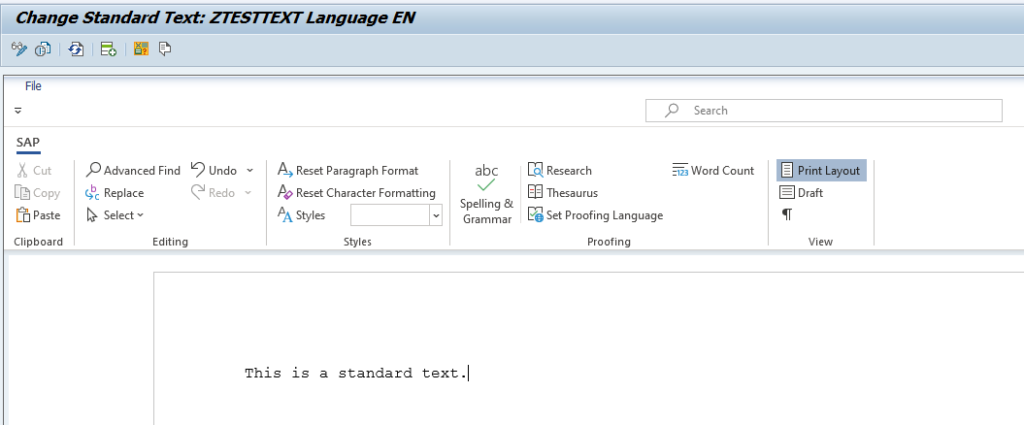Click the orange grid help icon

[141, 48]
